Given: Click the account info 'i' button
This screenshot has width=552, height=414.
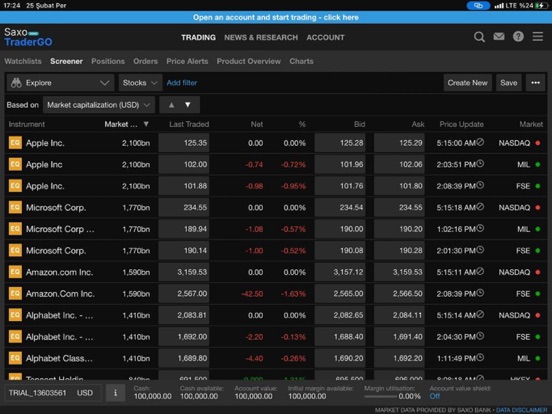Looking at the screenshot, I should click(x=115, y=393).
